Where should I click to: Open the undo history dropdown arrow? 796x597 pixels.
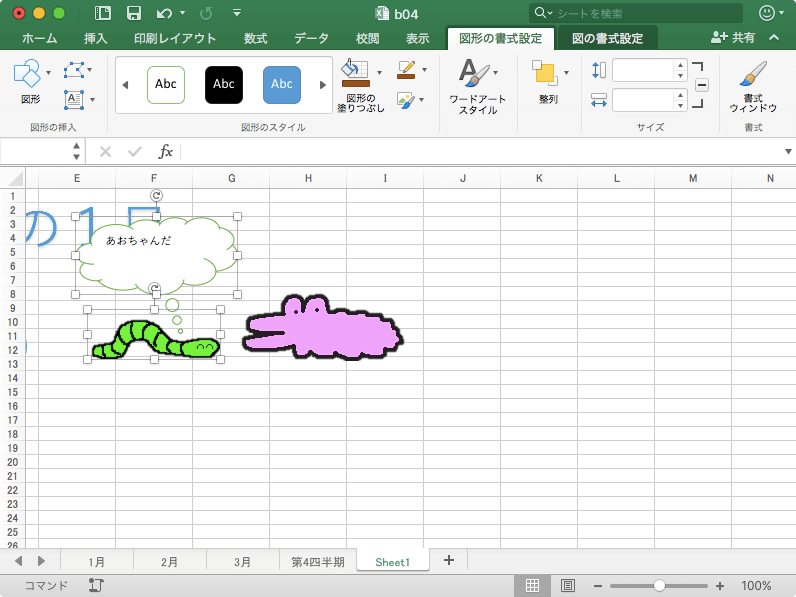coord(182,13)
